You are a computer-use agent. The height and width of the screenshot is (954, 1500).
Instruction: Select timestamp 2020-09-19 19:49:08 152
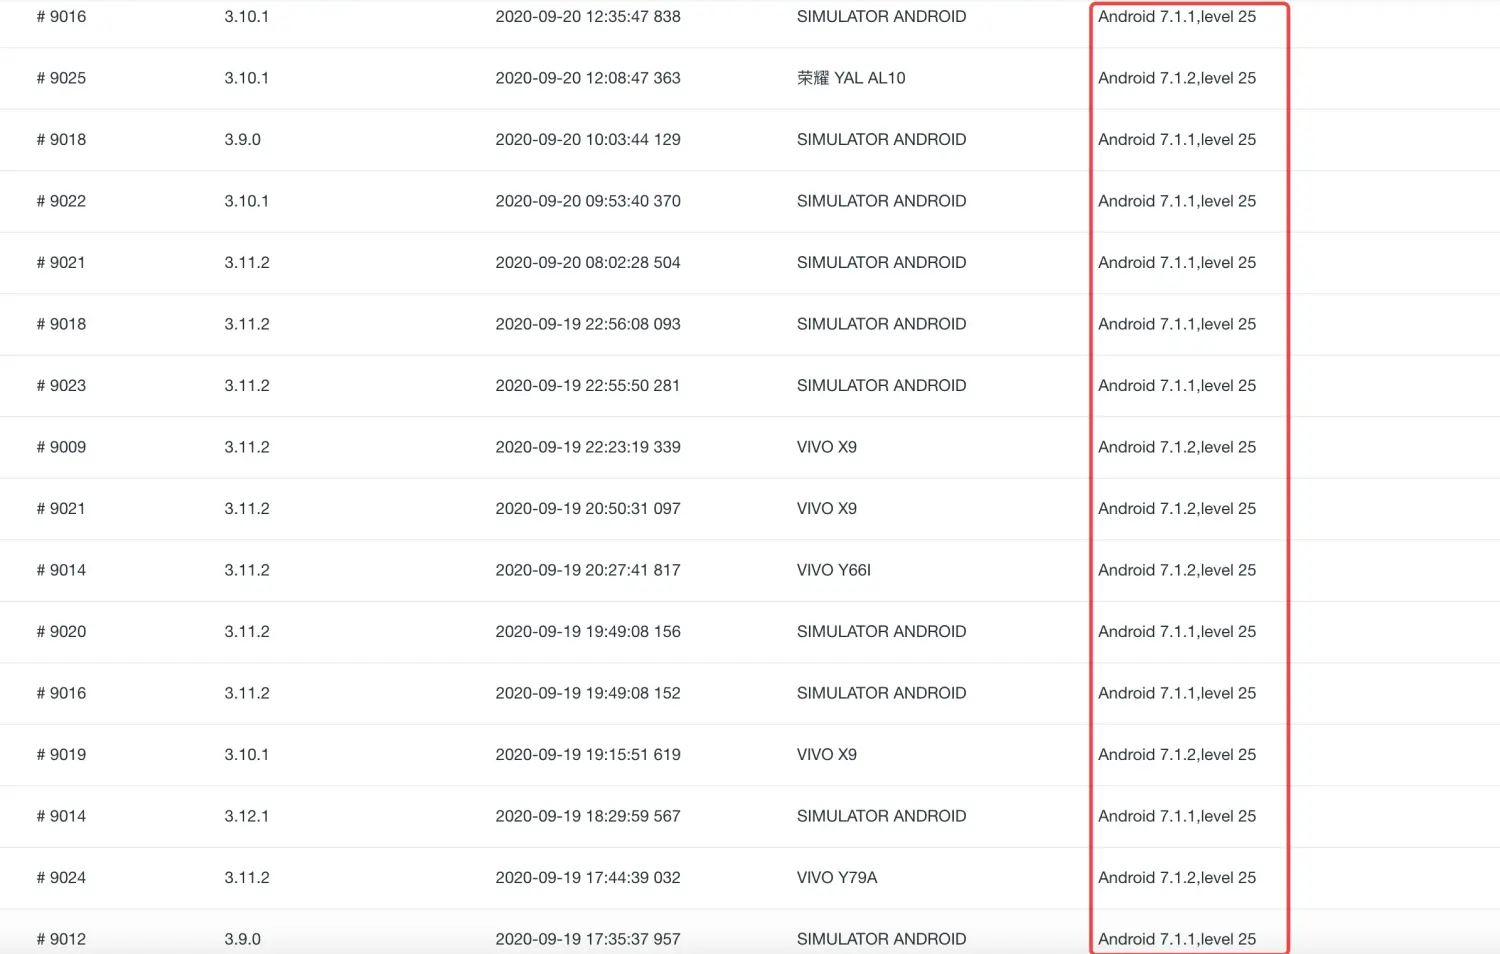pos(588,693)
